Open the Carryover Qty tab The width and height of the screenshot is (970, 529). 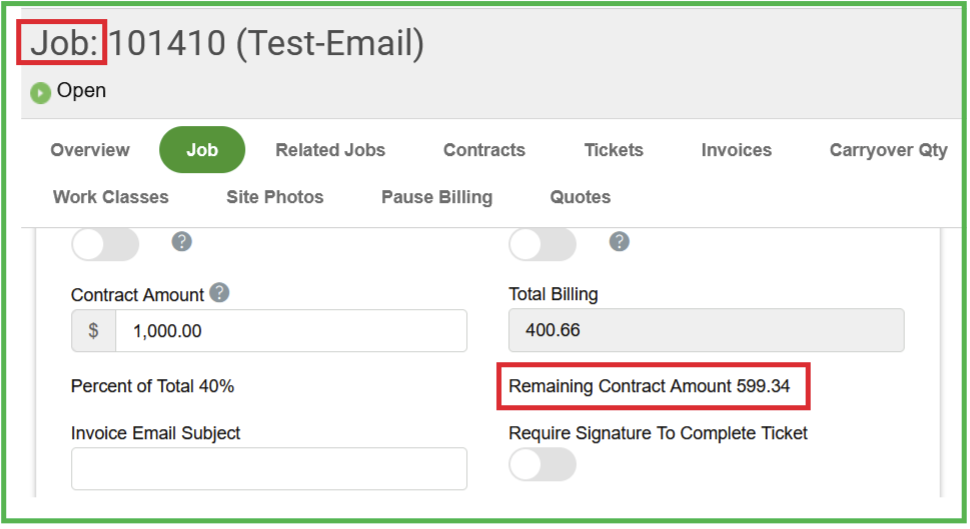[888, 150]
